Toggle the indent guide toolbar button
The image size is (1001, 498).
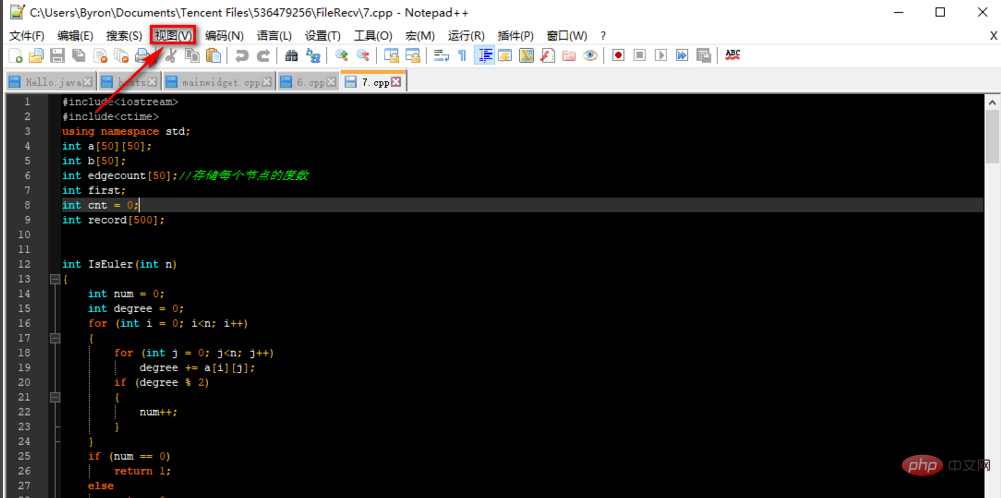(484, 56)
